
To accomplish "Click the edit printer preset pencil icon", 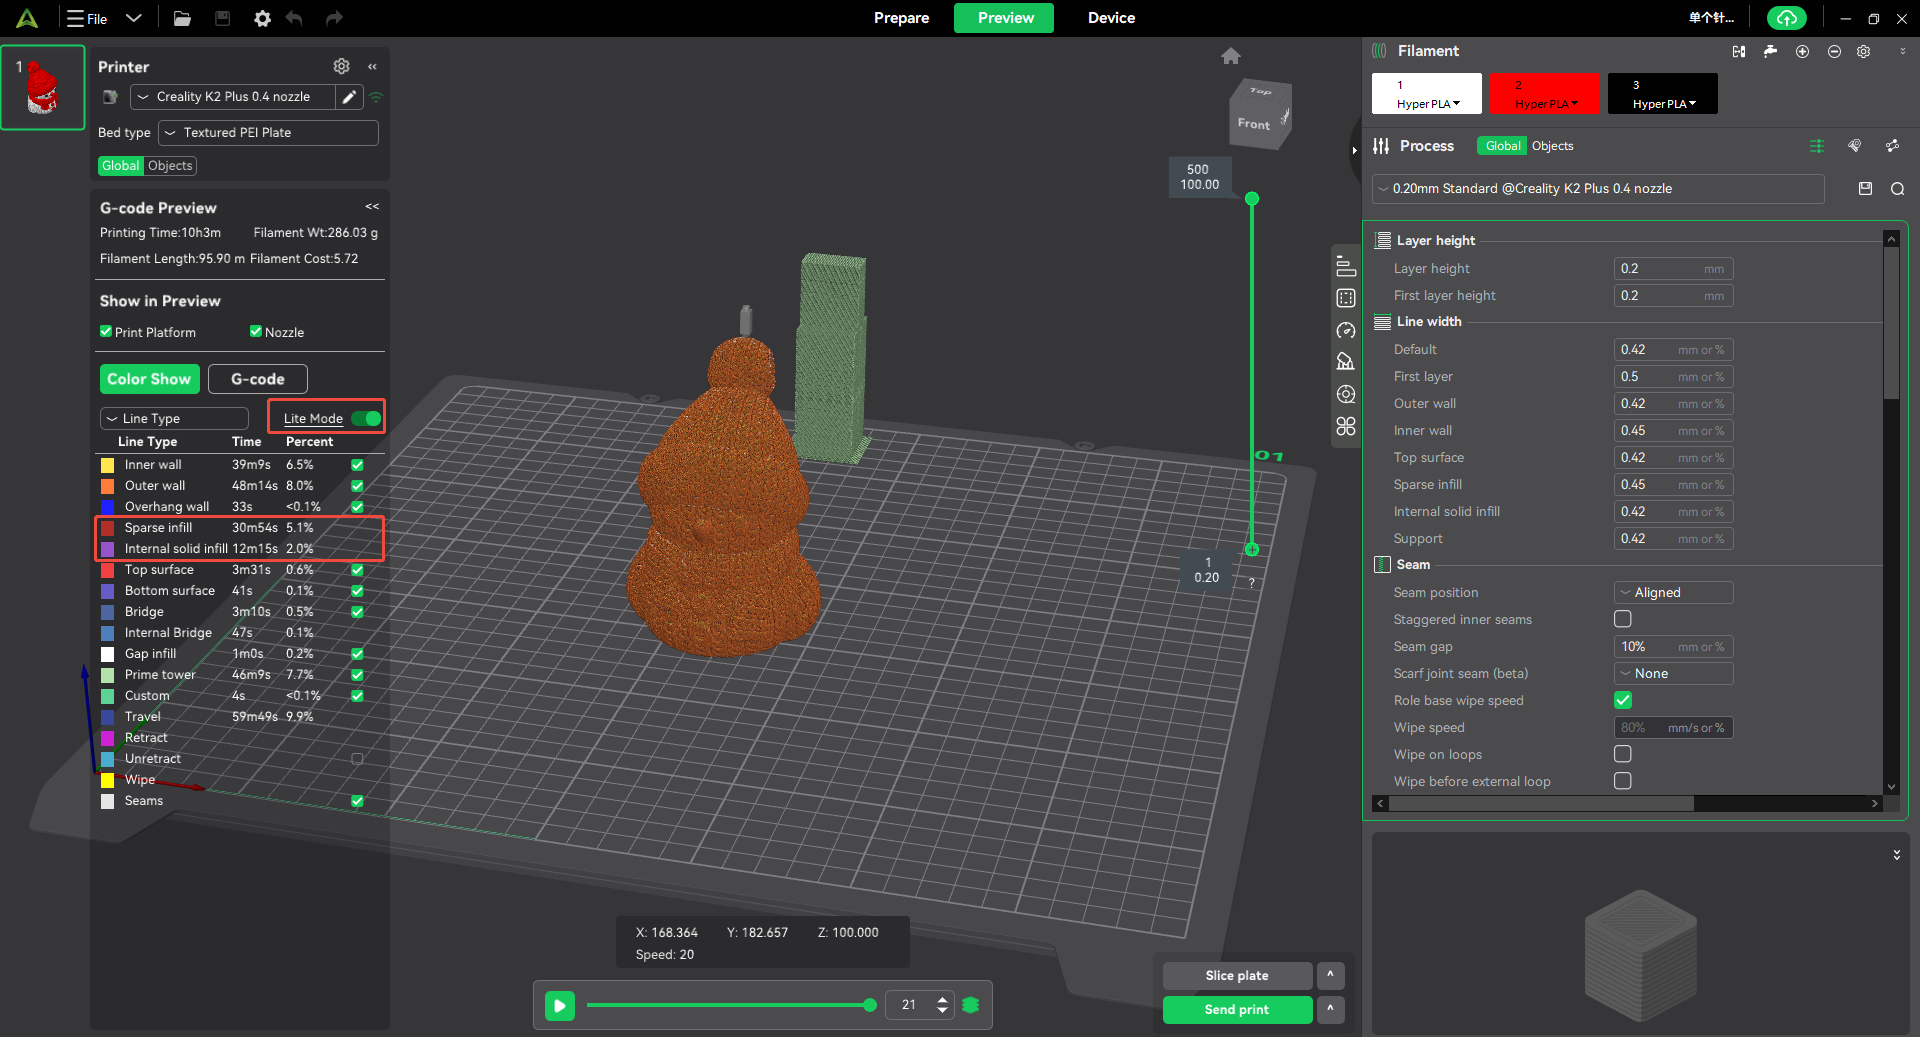I will 349,97.
